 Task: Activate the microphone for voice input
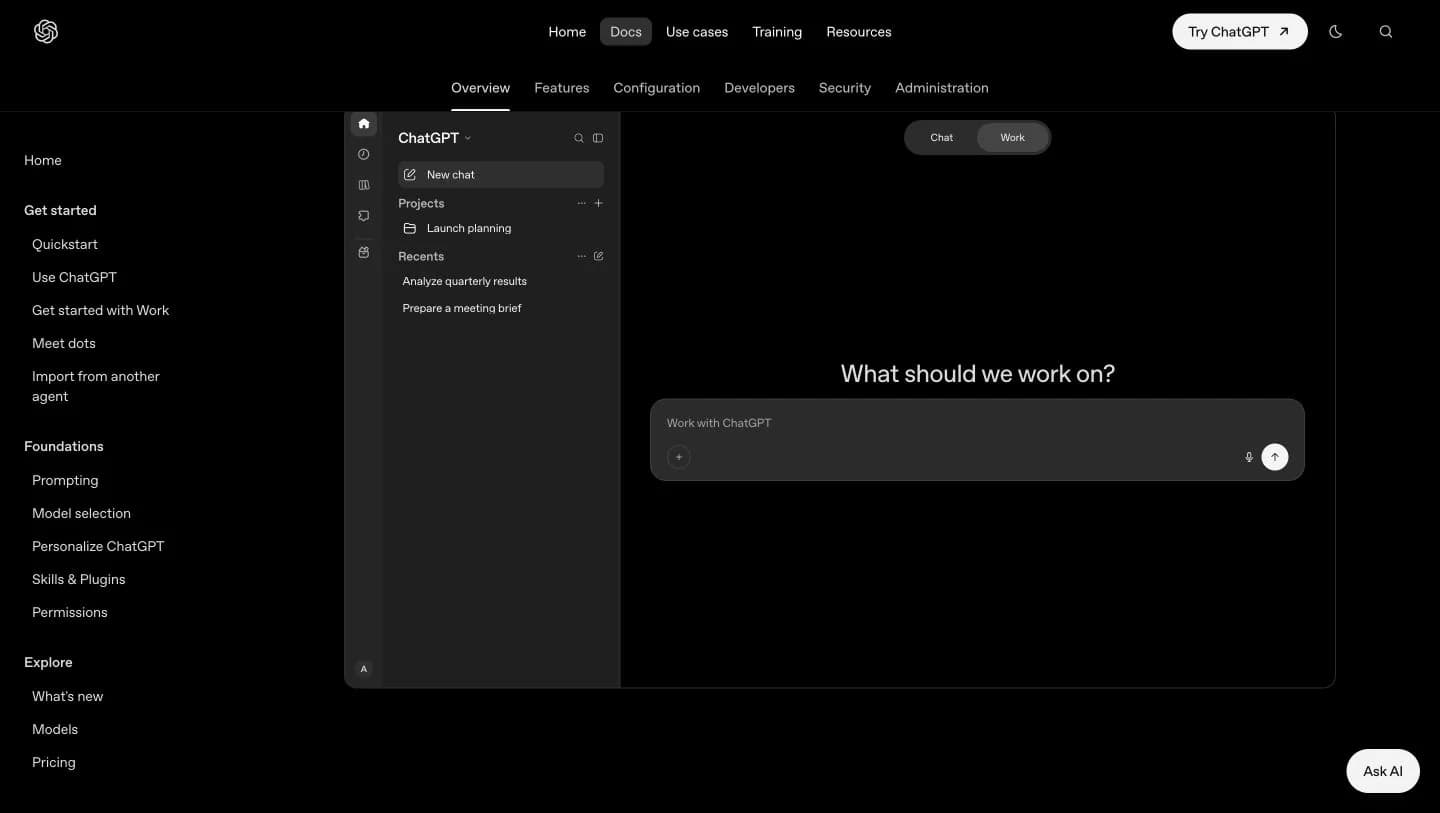(x=1249, y=457)
